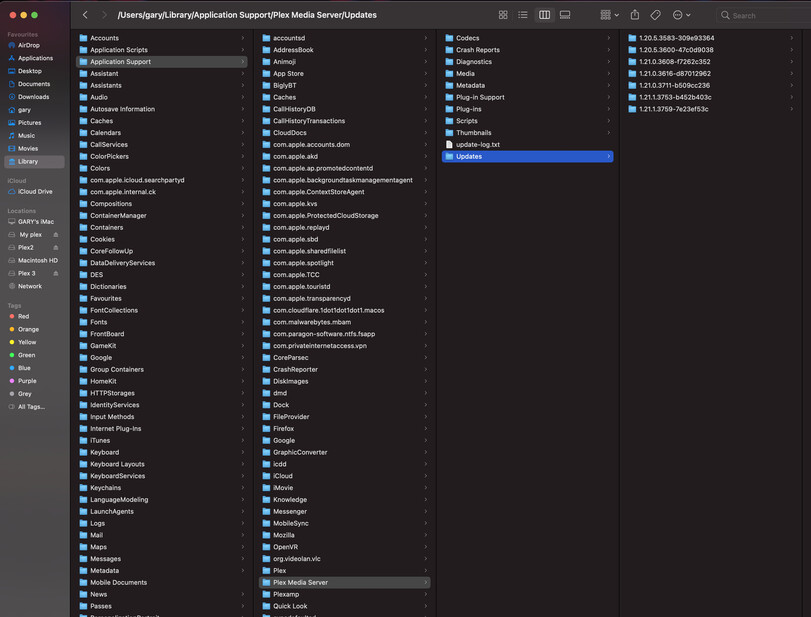Select the GraphicConverter folder
811x617 pixels.
point(344,453)
